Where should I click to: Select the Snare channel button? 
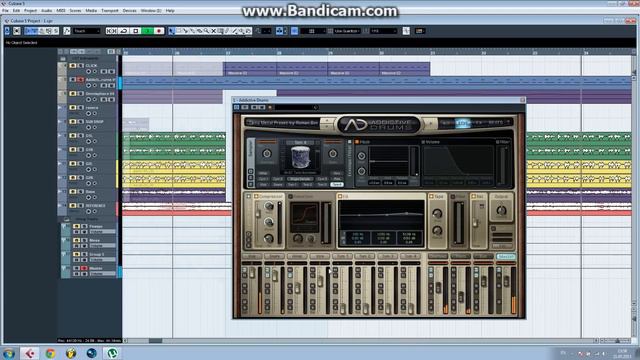tap(274, 256)
